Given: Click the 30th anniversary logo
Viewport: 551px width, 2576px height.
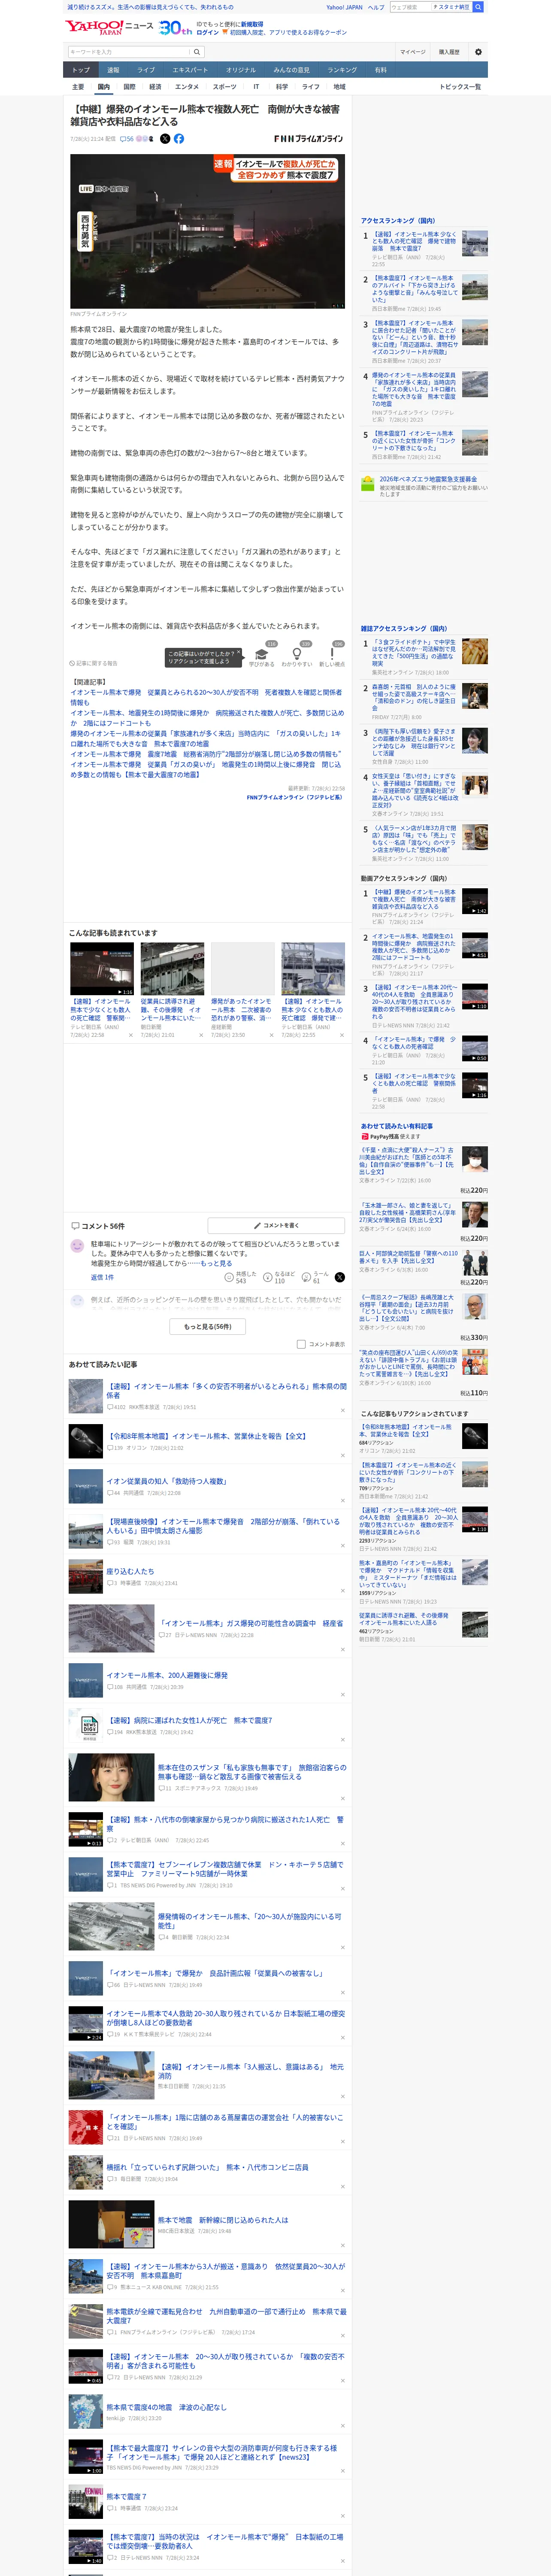Looking at the screenshot, I should [x=176, y=27].
